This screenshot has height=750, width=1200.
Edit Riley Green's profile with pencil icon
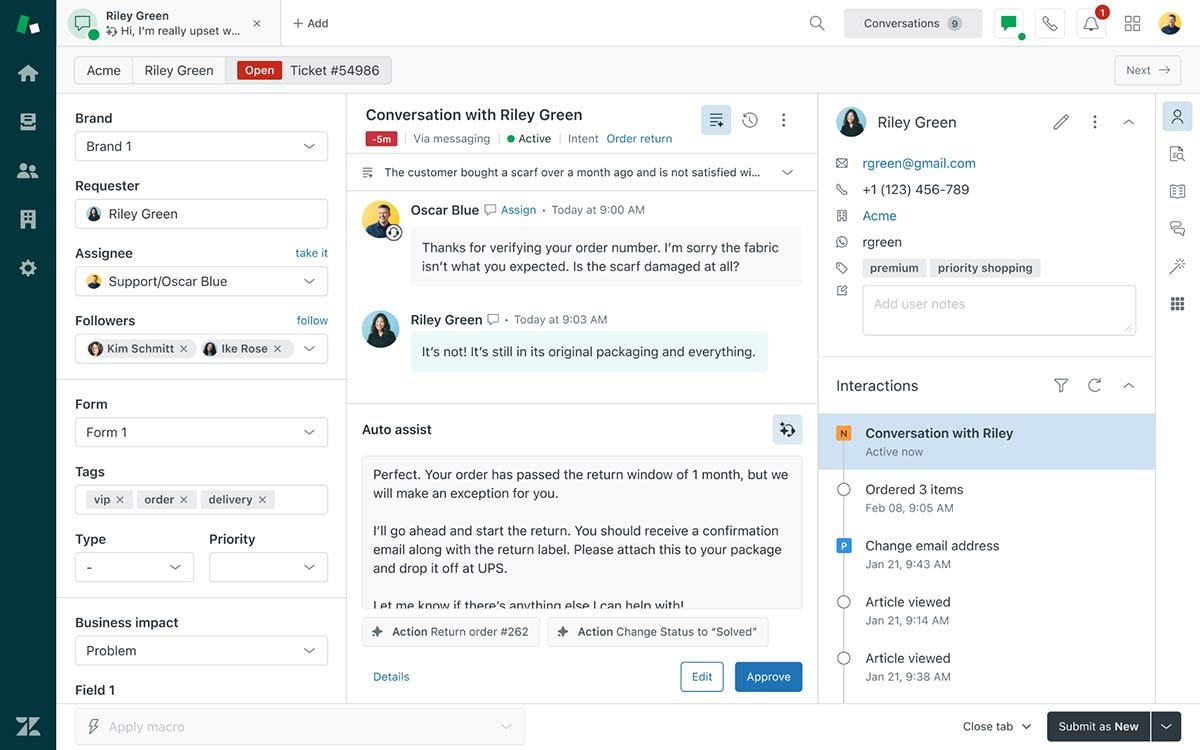point(1061,122)
